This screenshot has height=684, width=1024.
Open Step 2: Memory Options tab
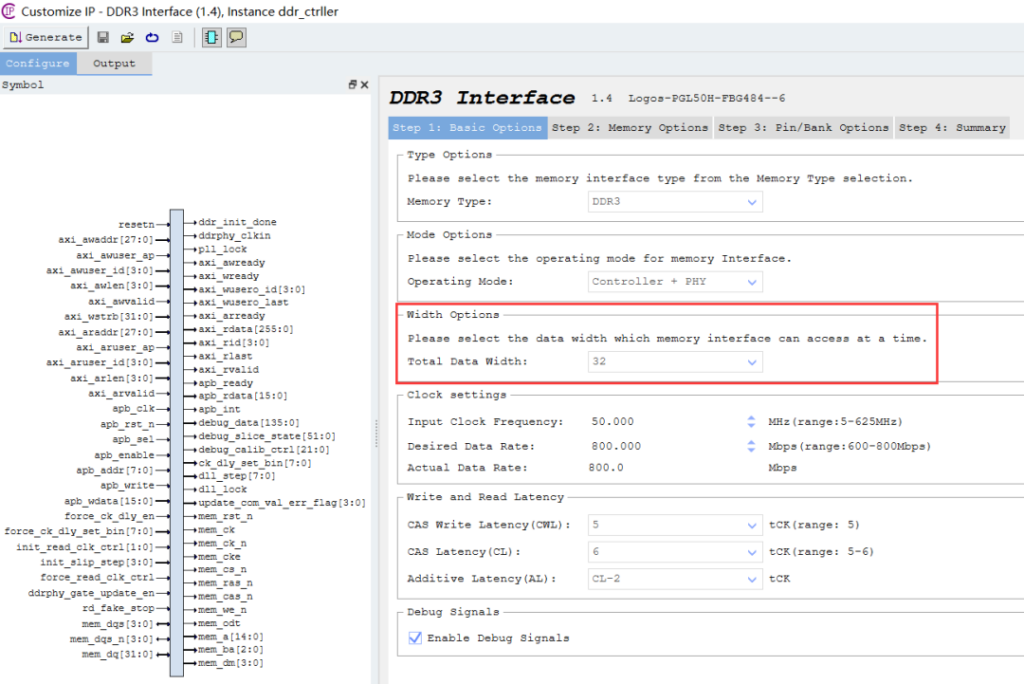630,128
